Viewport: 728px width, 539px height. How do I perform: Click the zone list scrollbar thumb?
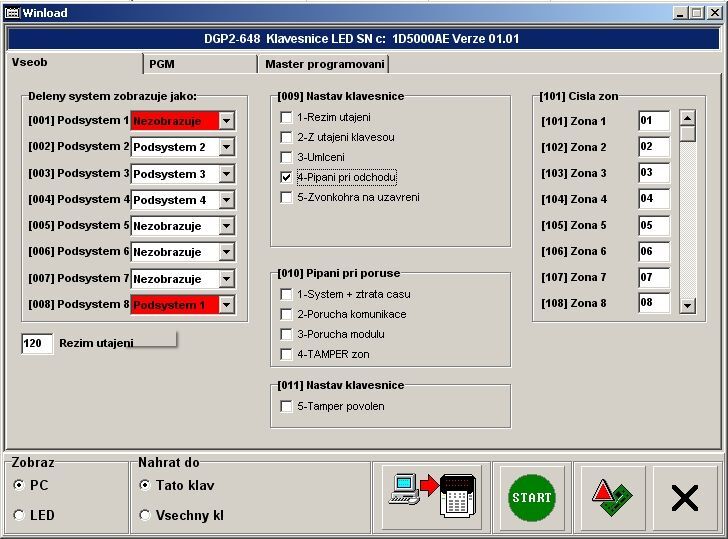(x=687, y=133)
